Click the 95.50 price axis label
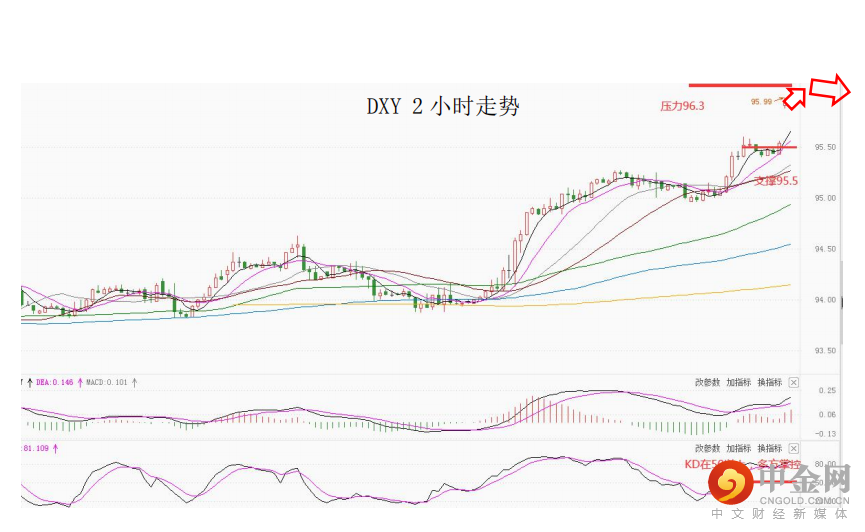Image resolution: width=865 pixels, height=532 pixels. (826, 147)
